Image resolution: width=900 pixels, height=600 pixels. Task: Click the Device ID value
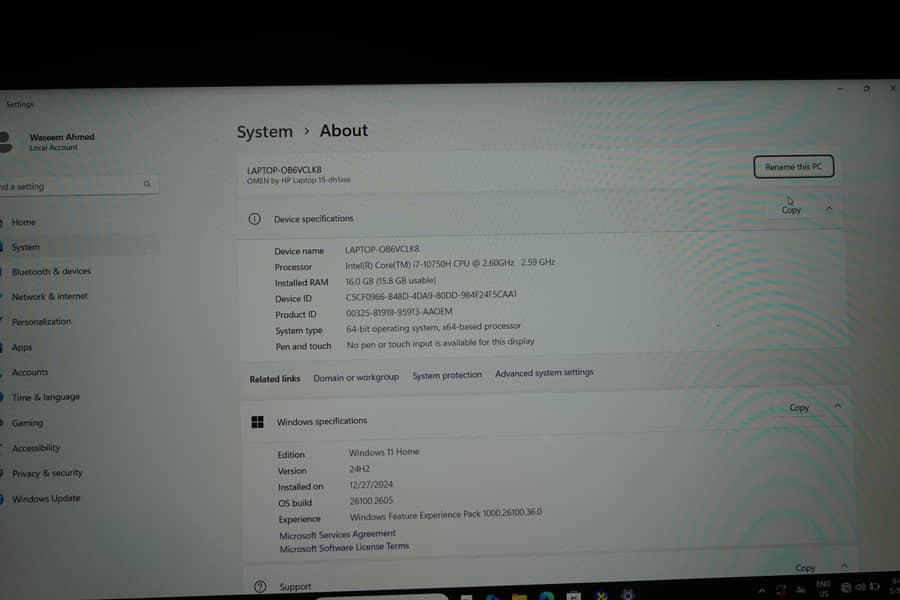[x=431, y=296]
